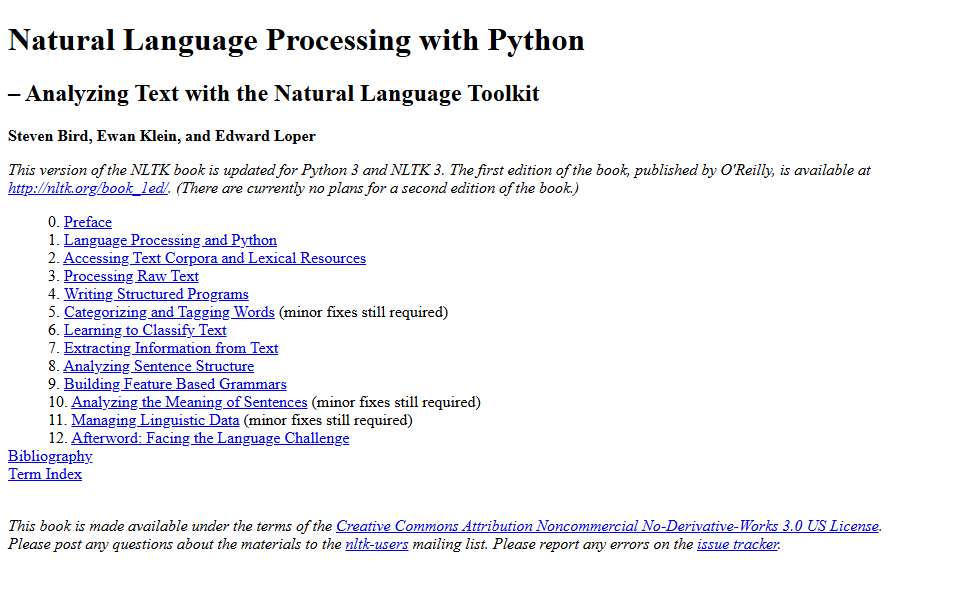
Task: Open Managing Linguistic Data chapter
Action: click(x=156, y=421)
